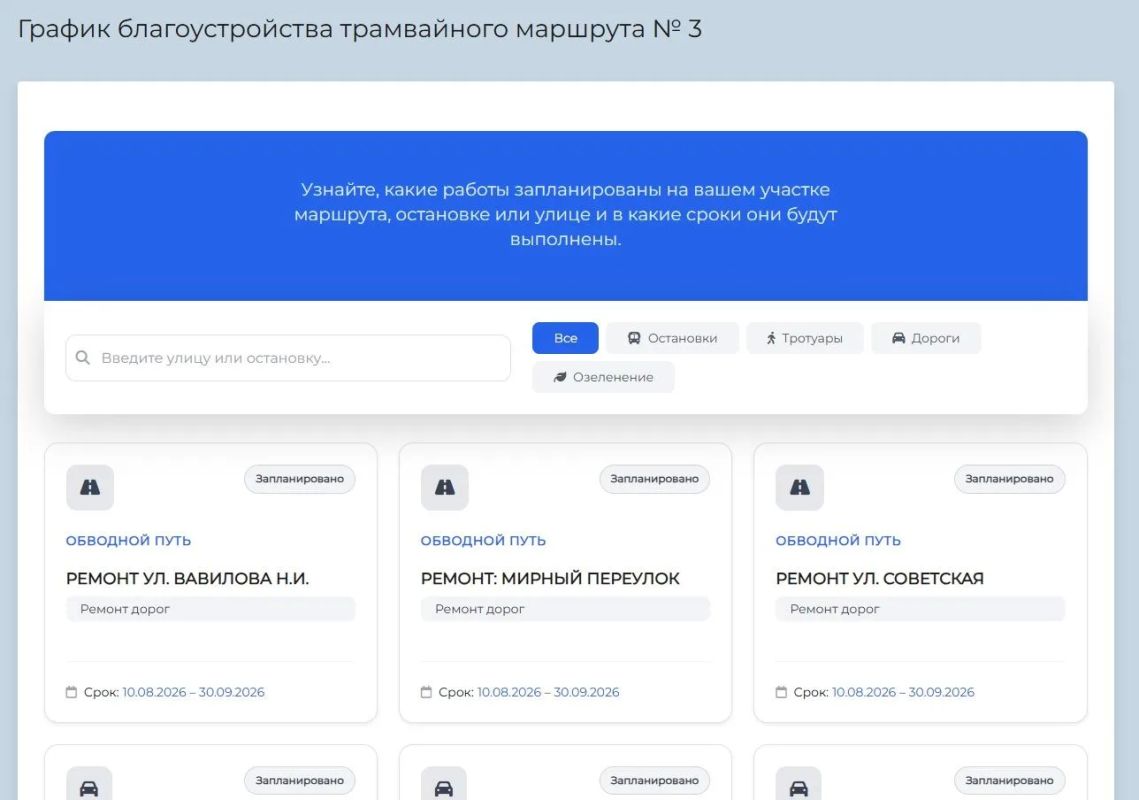This screenshot has width=1139, height=800.
Task: Click the search magnifier icon
Action: pyautogui.click(x=83, y=357)
